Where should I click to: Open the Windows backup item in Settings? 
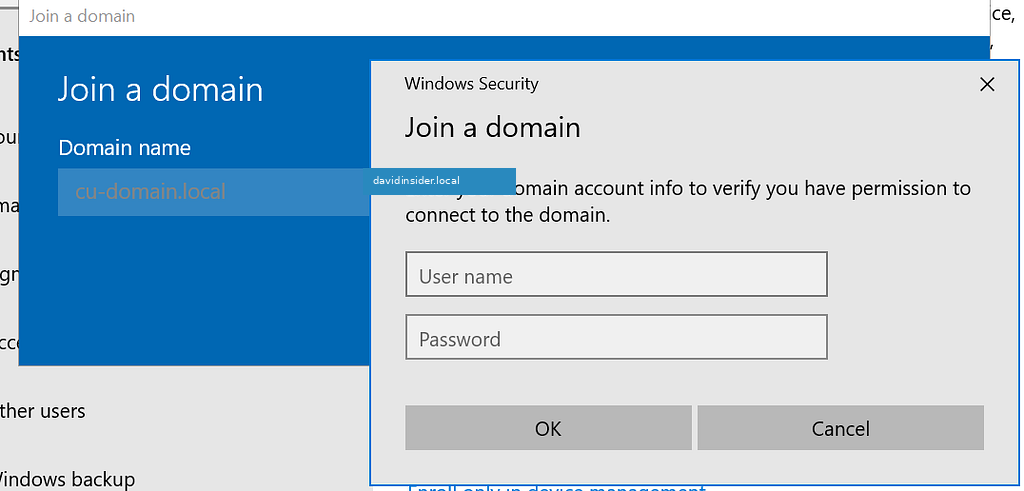tap(67, 480)
